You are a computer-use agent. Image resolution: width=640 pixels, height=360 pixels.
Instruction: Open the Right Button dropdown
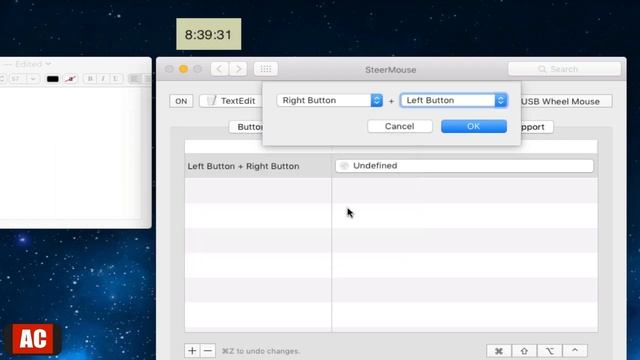tap(329, 100)
